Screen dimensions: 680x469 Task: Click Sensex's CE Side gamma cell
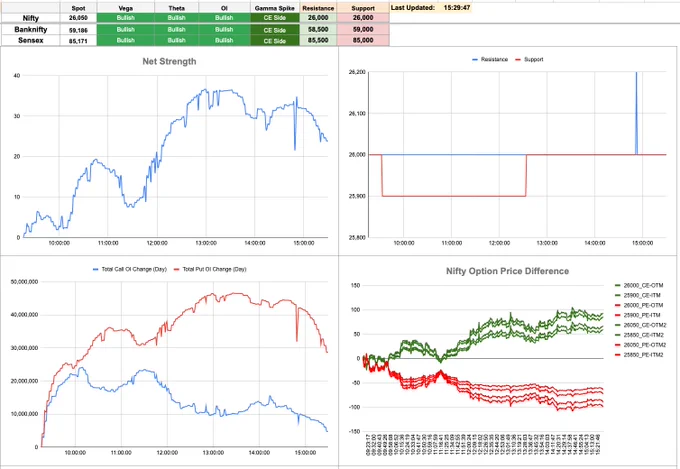[275, 41]
